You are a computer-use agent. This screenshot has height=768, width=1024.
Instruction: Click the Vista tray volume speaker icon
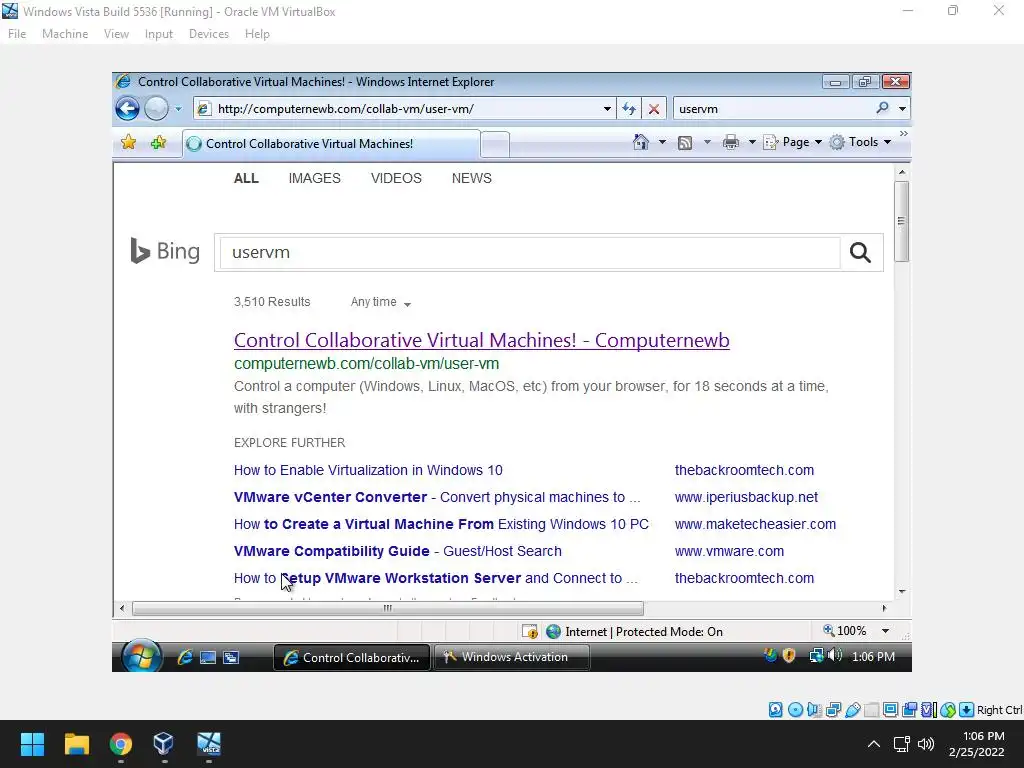point(835,655)
